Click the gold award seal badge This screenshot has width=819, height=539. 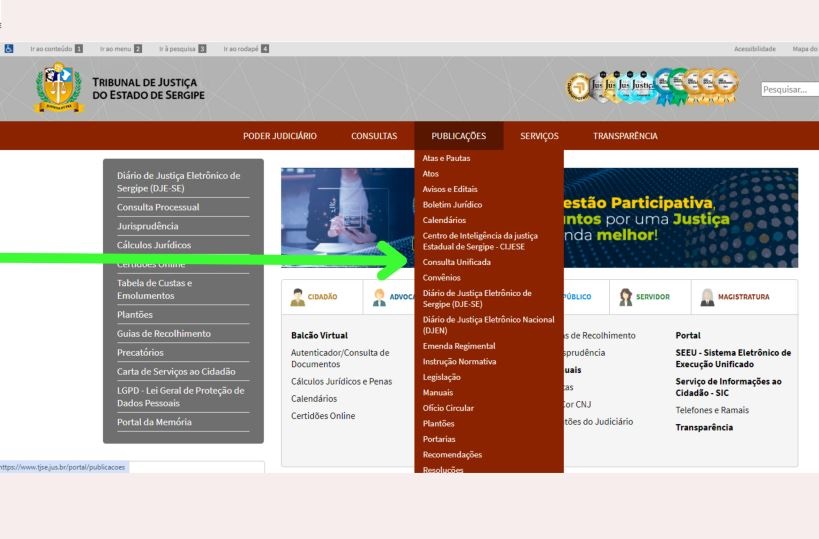tap(579, 88)
